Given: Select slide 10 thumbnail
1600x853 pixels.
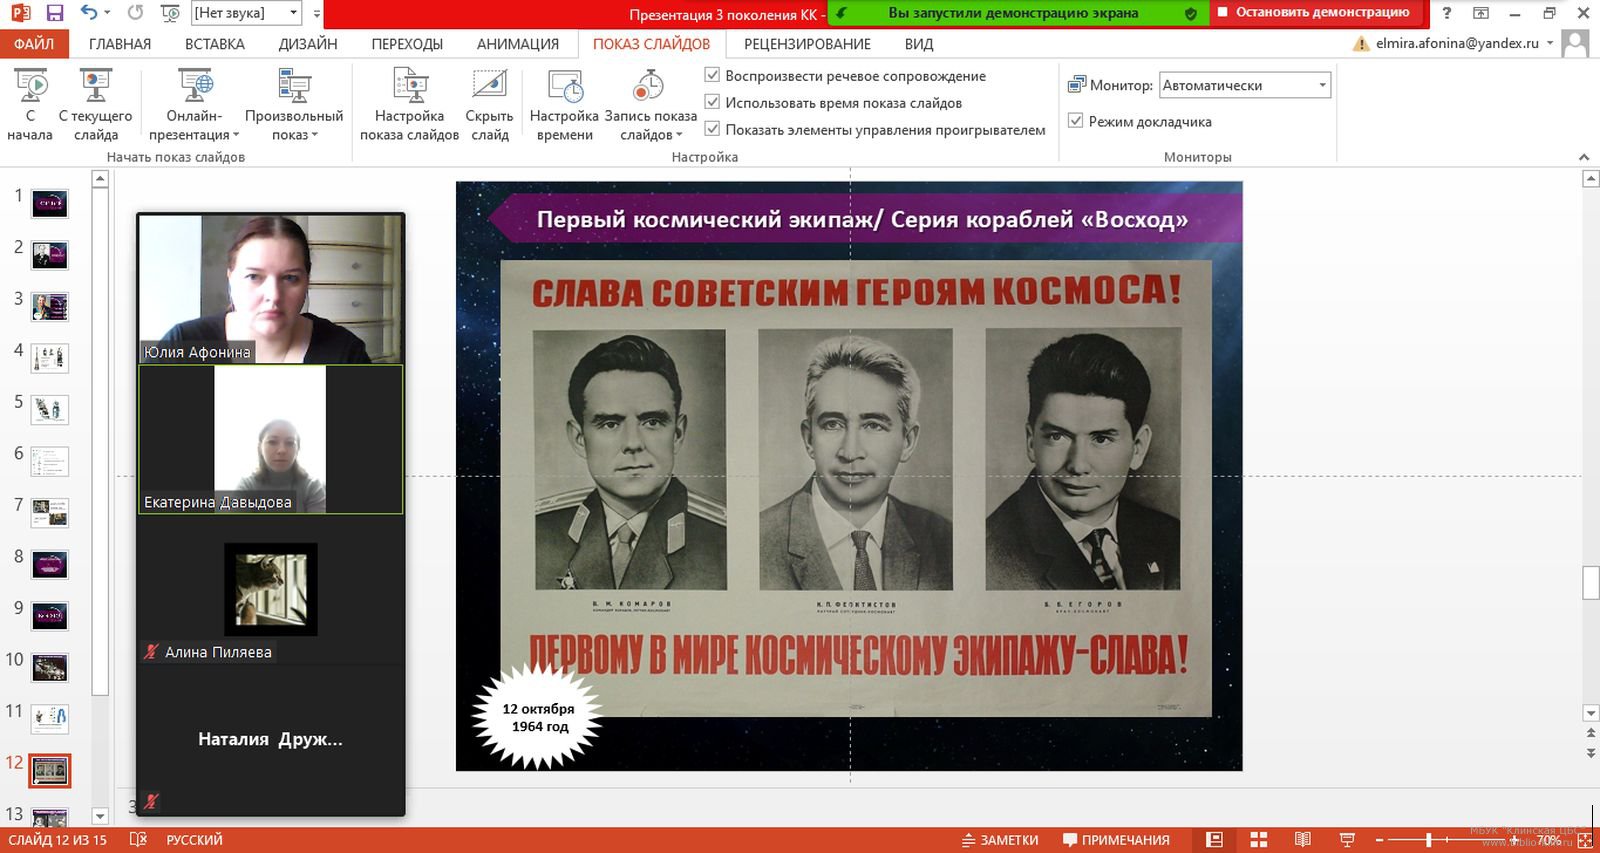Looking at the screenshot, I should coord(49,667).
